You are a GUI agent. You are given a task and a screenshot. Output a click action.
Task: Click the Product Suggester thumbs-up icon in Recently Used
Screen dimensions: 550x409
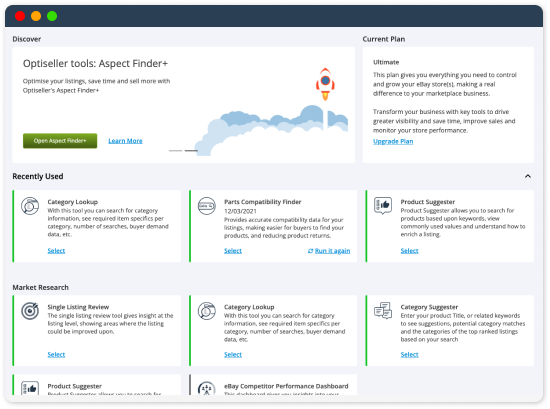(x=383, y=206)
